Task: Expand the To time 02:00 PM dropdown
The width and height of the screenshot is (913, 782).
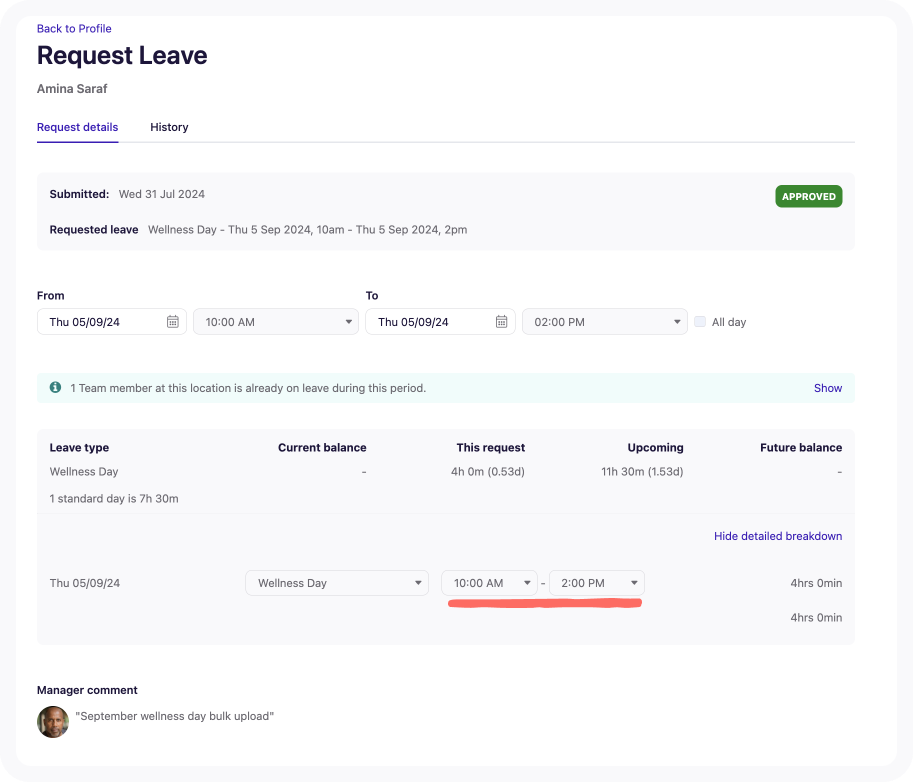Action: pos(604,322)
